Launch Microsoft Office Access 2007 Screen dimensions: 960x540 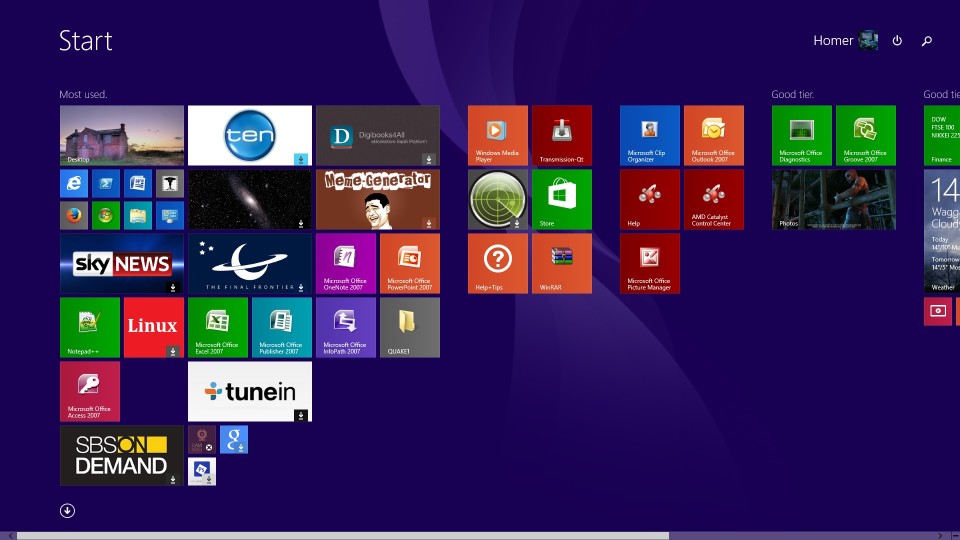coord(90,391)
